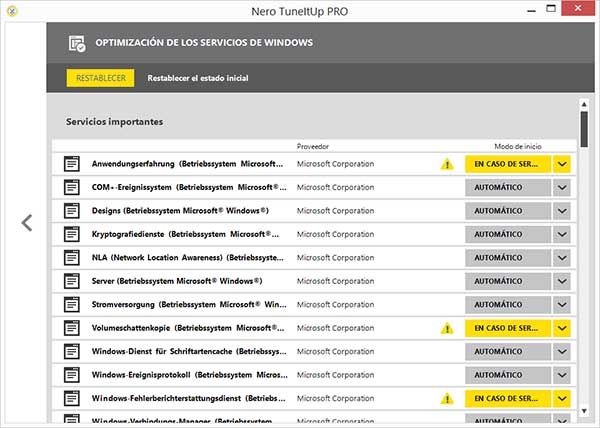Click warning icon on Windows-Fehlerberichterstattungsdienst row
This screenshot has width=600, height=428.
point(447,399)
